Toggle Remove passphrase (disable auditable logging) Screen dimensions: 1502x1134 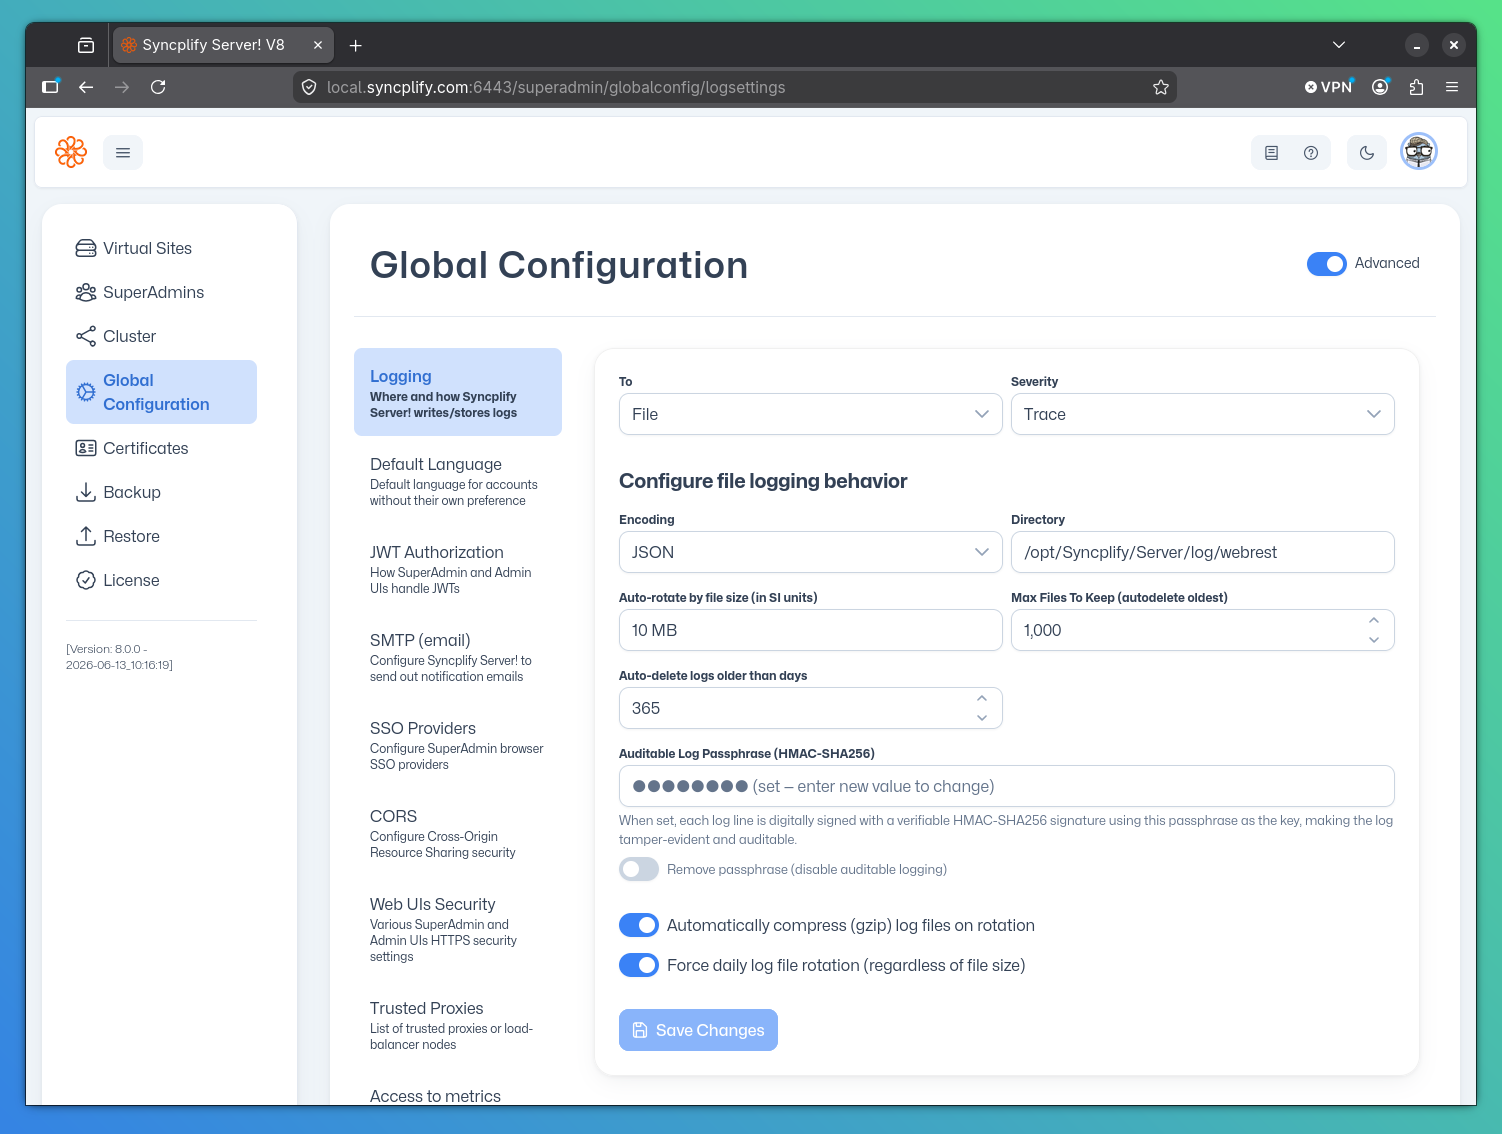[639, 869]
